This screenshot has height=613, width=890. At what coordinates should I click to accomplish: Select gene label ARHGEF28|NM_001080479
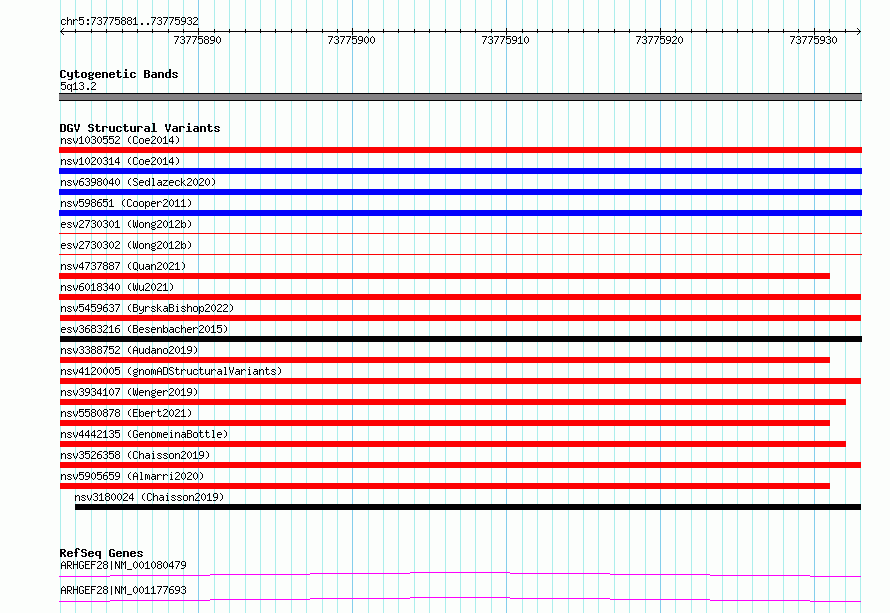tap(123, 565)
